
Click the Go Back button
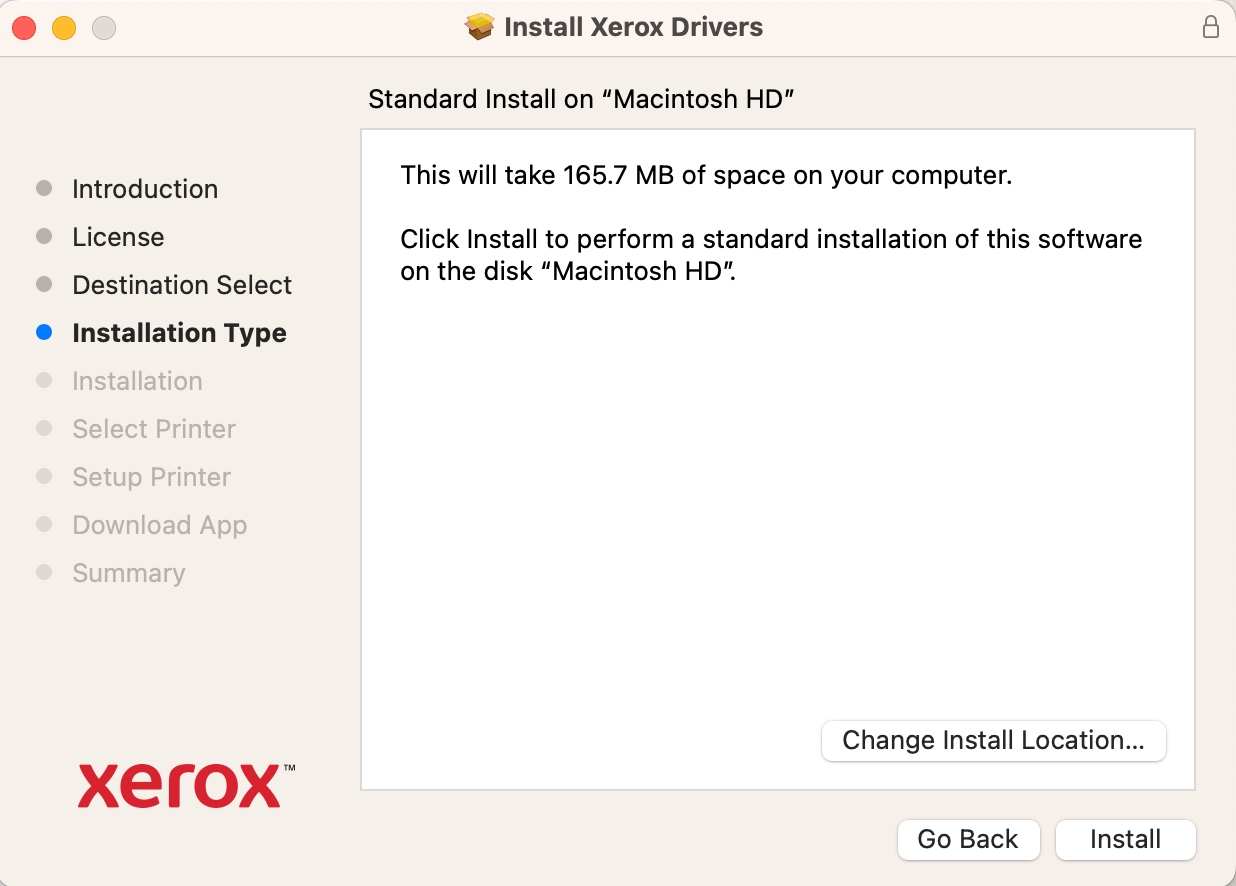(968, 839)
